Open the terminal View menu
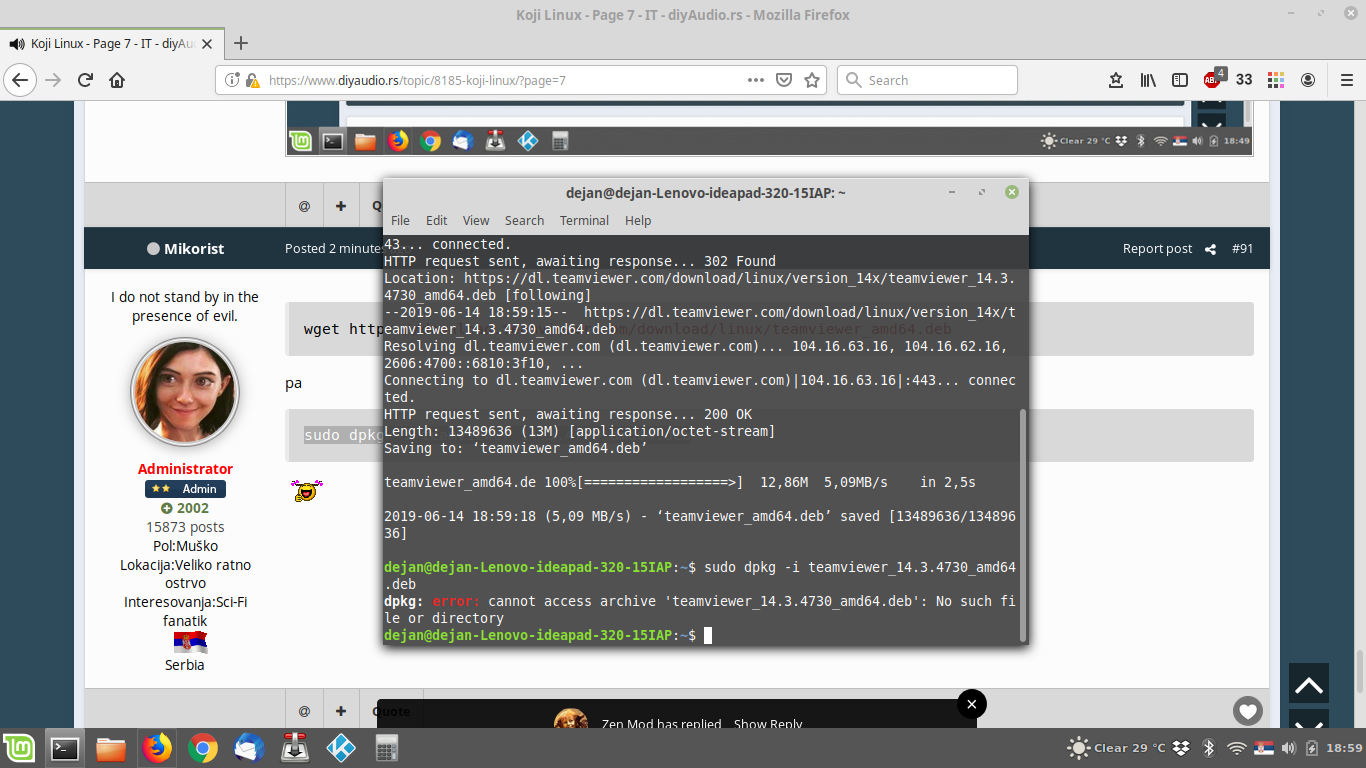Screen dimensions: 1366x768 click(x=476, y=220)
